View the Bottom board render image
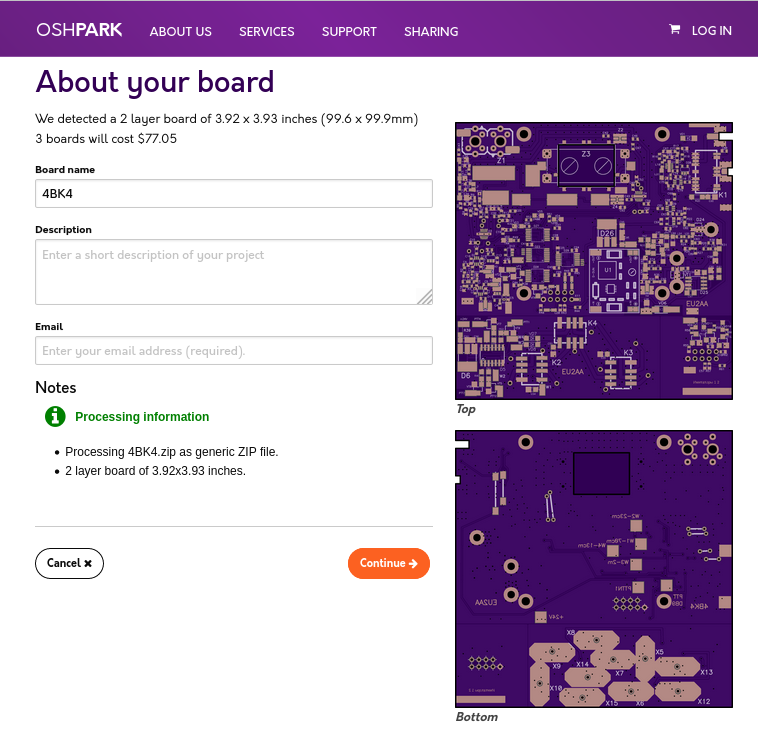758x733 pixels. (x=594, y=569)
